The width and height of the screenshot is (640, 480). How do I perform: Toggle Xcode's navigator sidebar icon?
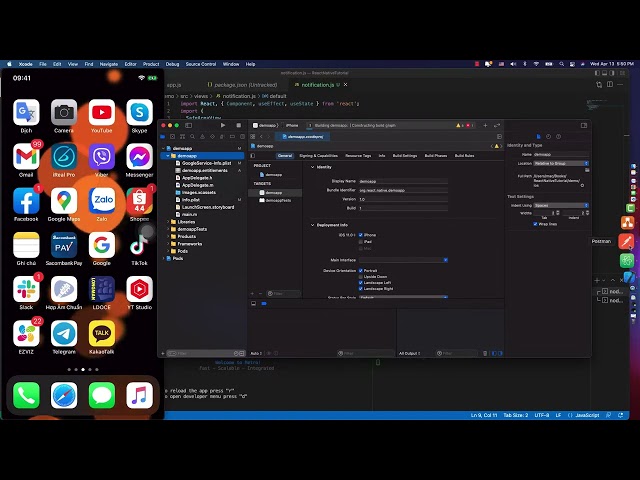(x=189, y=125)
